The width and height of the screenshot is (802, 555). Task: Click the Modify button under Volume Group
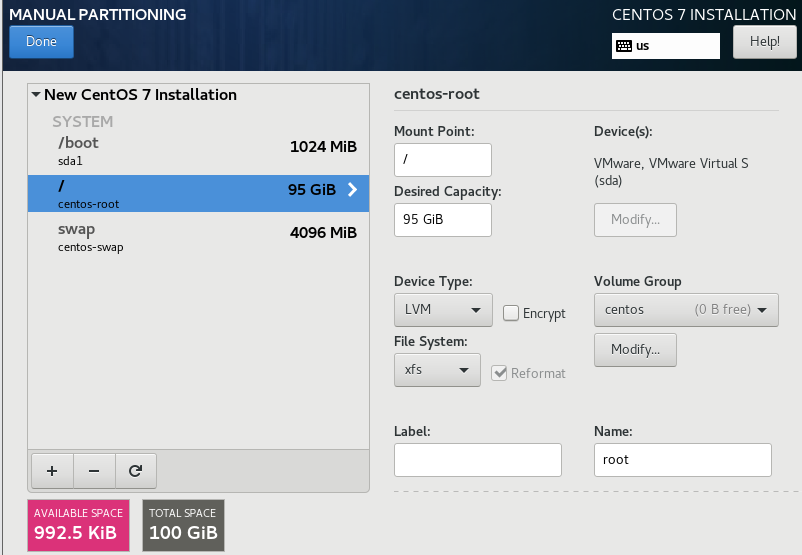(635, 350)
